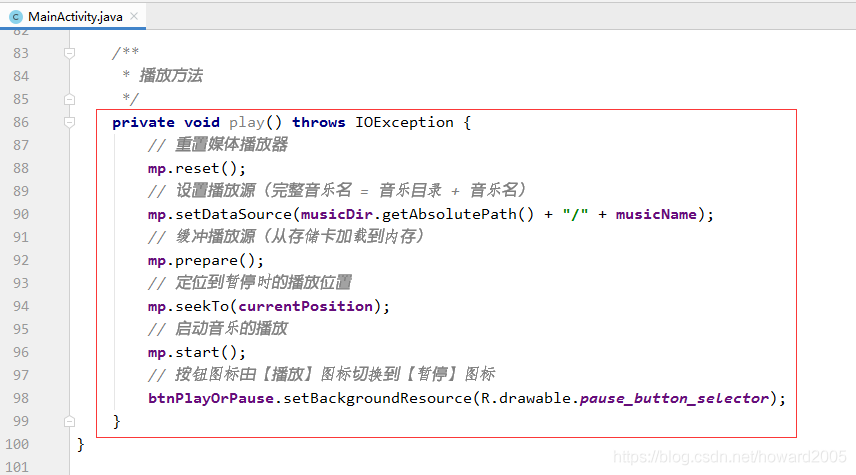Viewport: 856px width, 475px height.
Task: Close the MainActivity.java tab
Action: [134, 16]
